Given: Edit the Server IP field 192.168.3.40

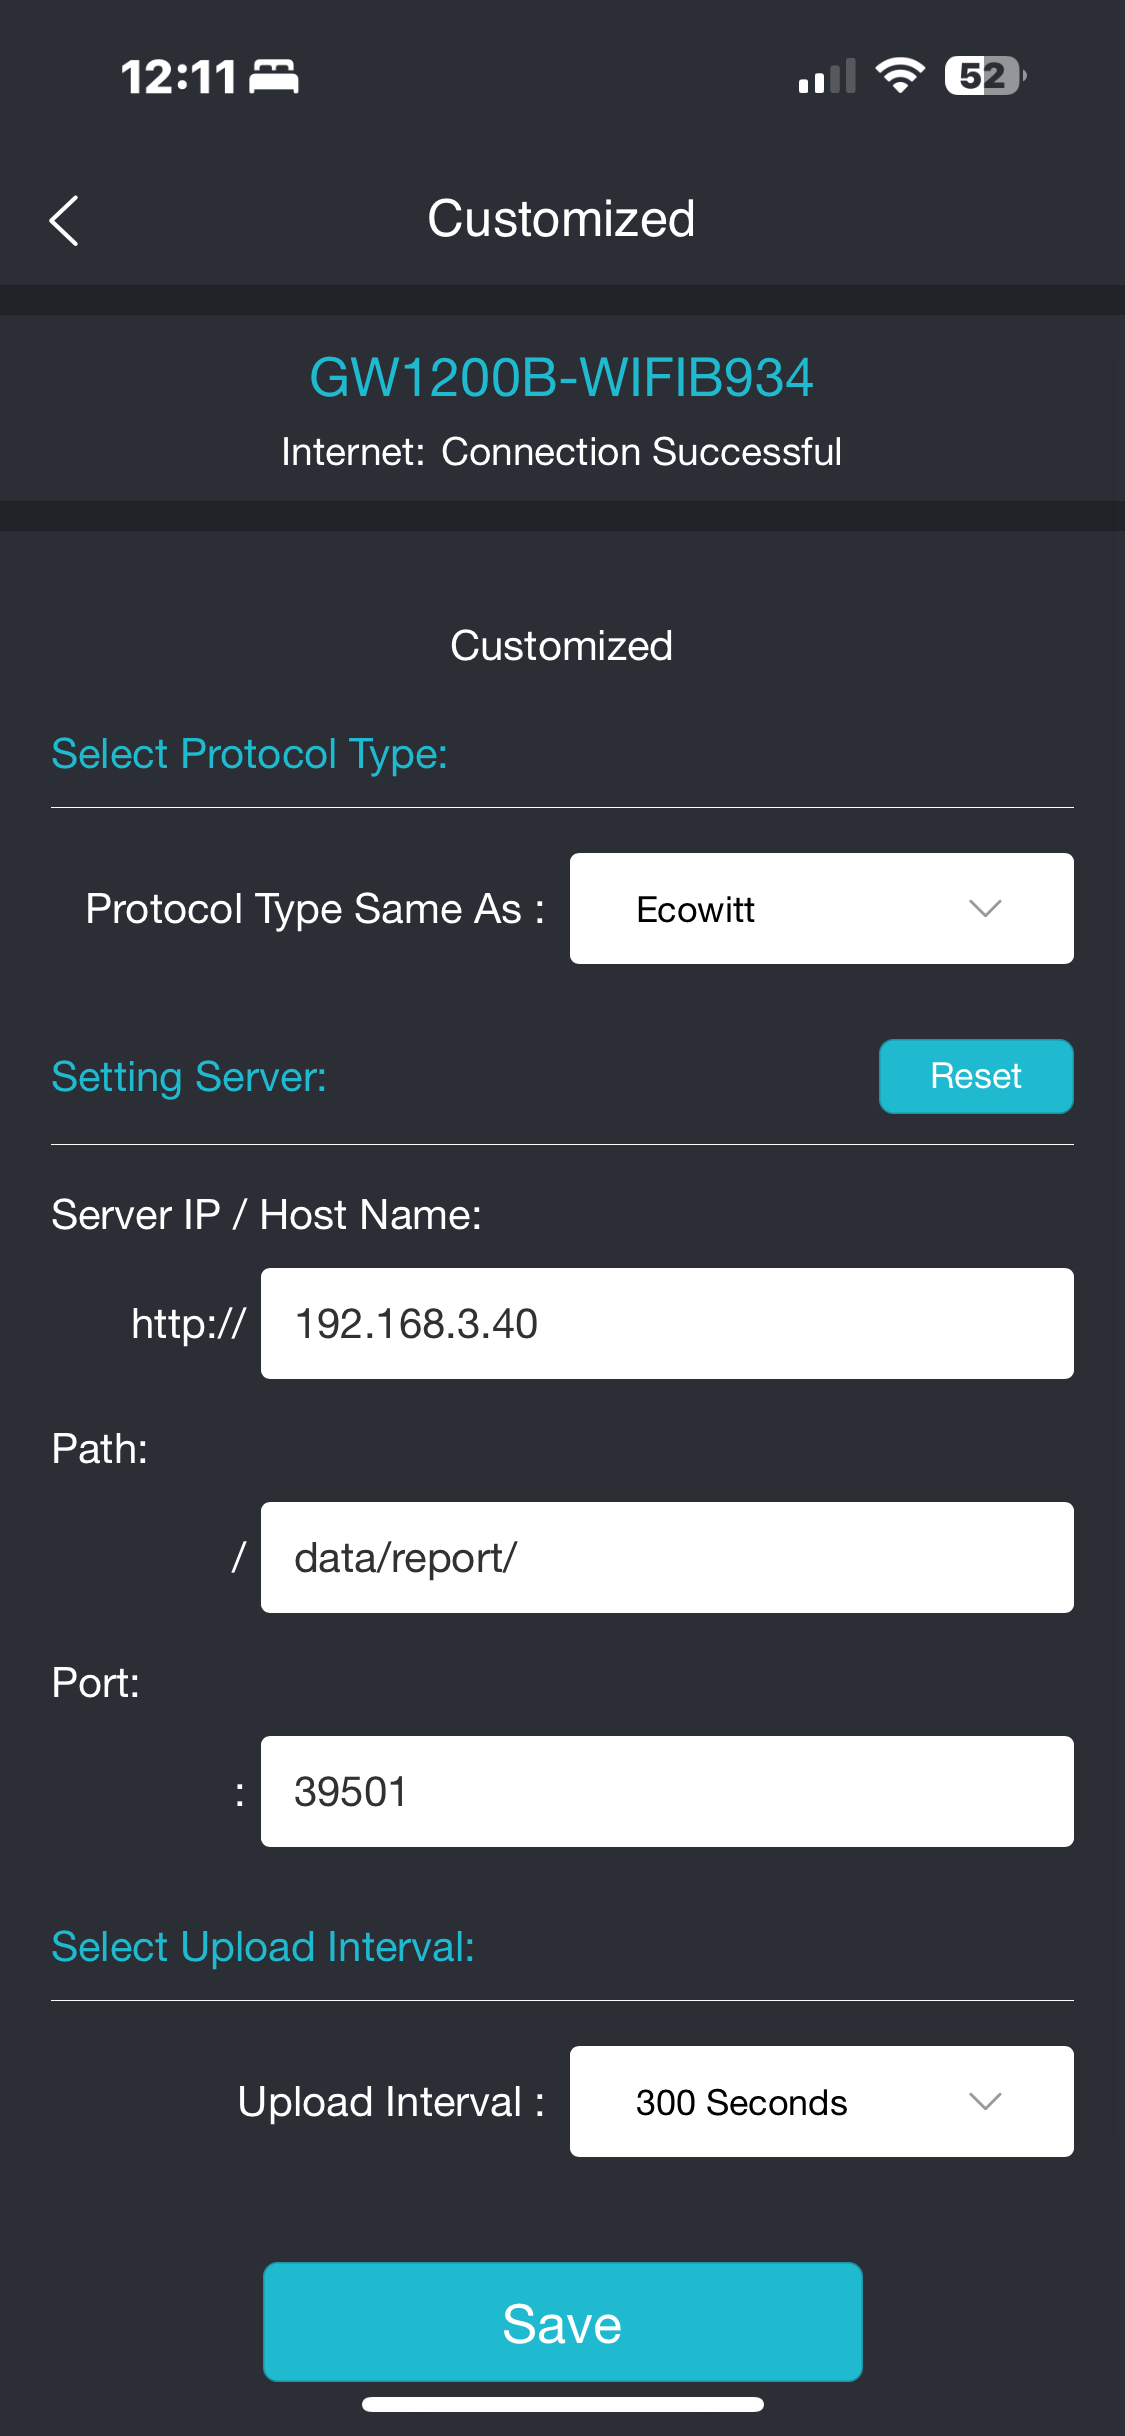Looking at the screenshot, I should click(667, 1323).
